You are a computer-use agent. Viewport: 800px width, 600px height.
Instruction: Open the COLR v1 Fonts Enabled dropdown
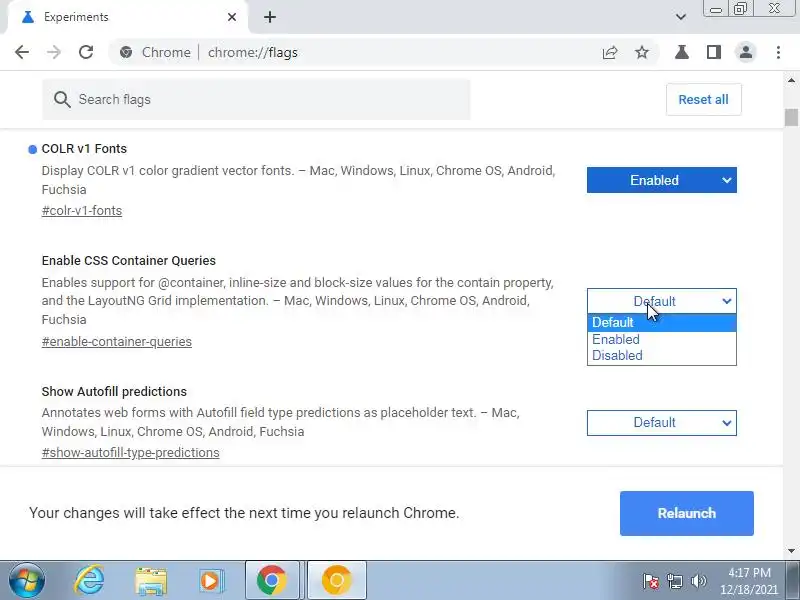(662, 180)
